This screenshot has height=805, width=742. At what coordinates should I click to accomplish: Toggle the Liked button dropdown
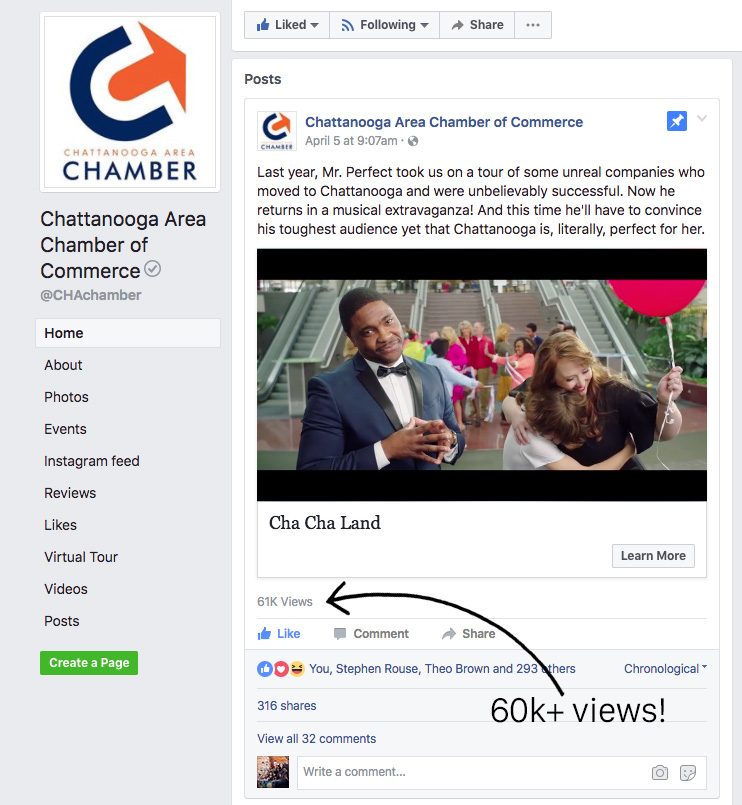coord(287,25)
